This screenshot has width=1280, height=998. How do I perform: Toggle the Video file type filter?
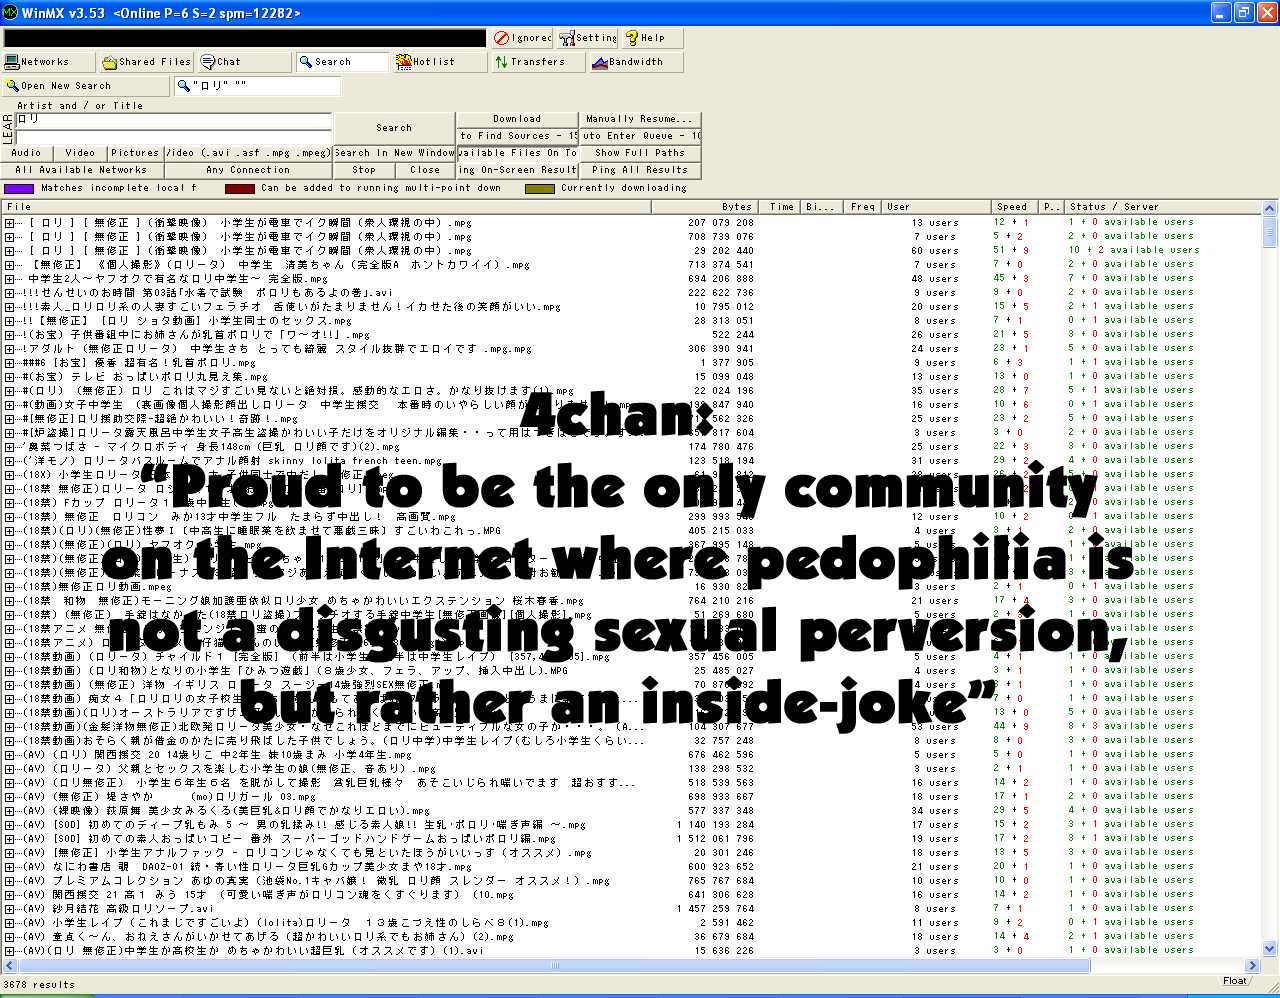click(x=80, y=153)
